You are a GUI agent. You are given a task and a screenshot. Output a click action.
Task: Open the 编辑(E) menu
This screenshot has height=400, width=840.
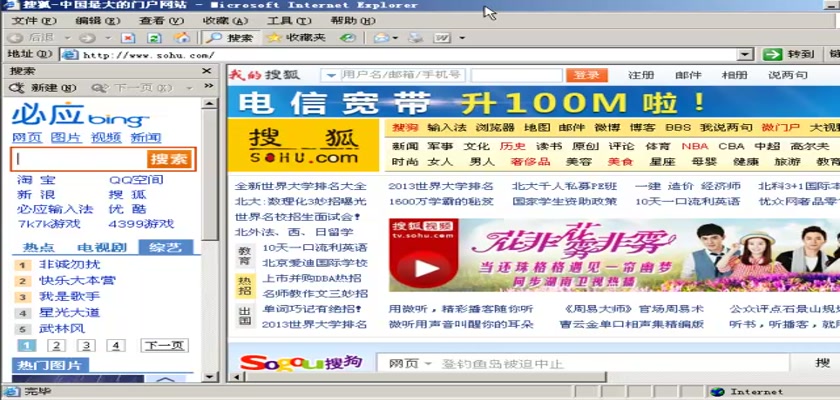point(98,21)
